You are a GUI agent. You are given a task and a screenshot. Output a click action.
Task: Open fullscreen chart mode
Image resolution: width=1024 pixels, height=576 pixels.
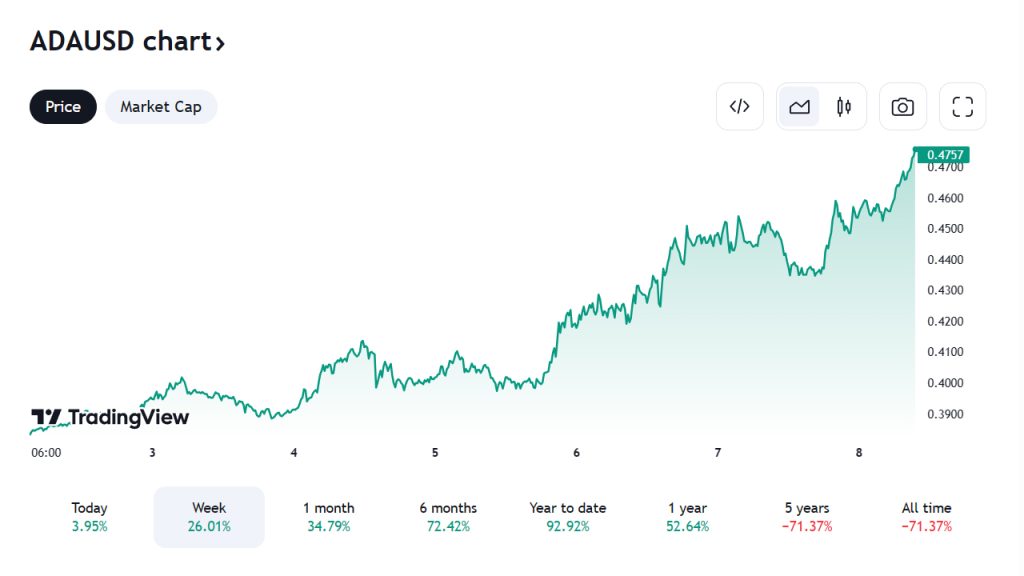(x=962, y=107)
